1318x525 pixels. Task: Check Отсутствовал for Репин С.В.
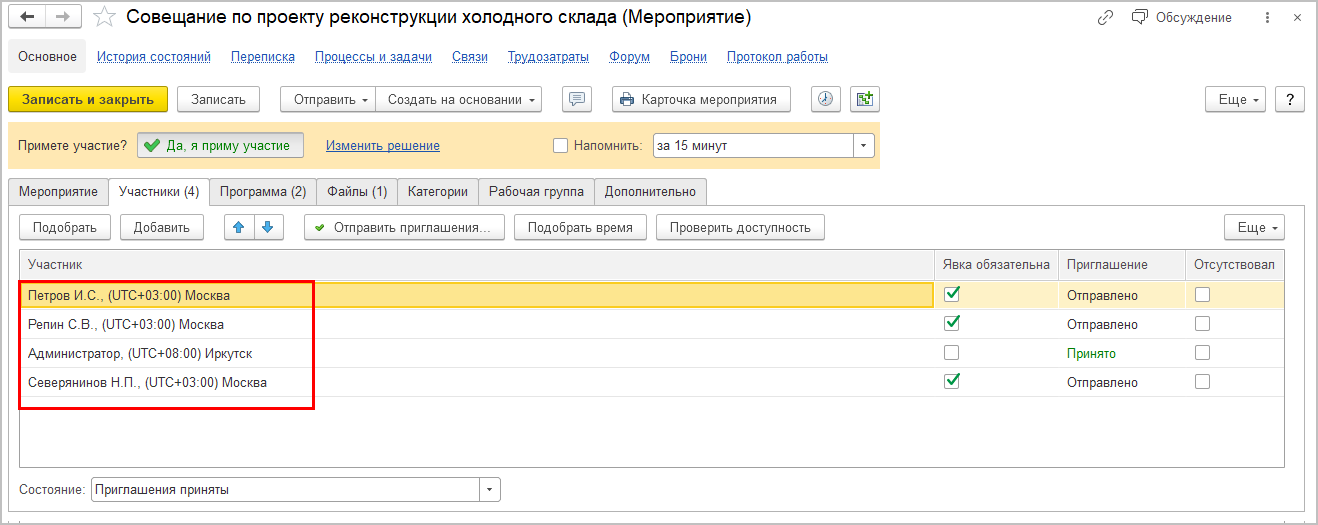pos(1202,324)
